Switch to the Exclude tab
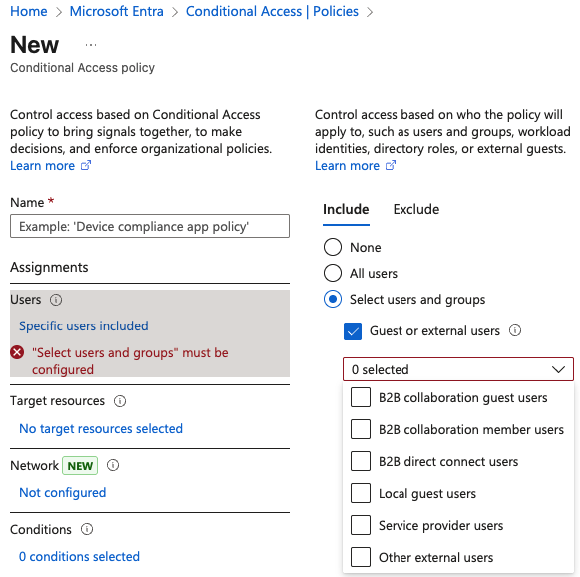580x577 pixels. (x=416, y=210)
